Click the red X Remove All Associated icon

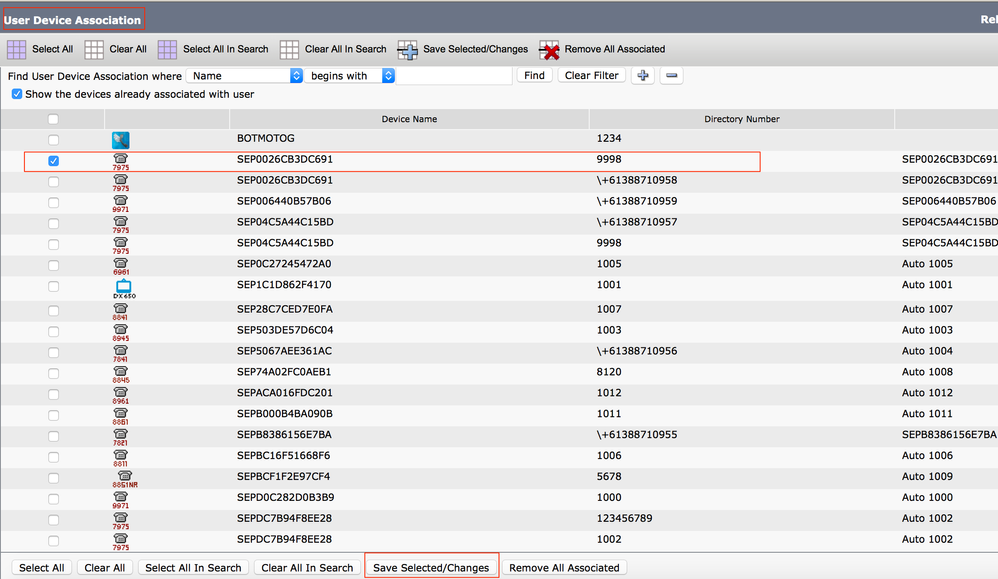[549, 50]
